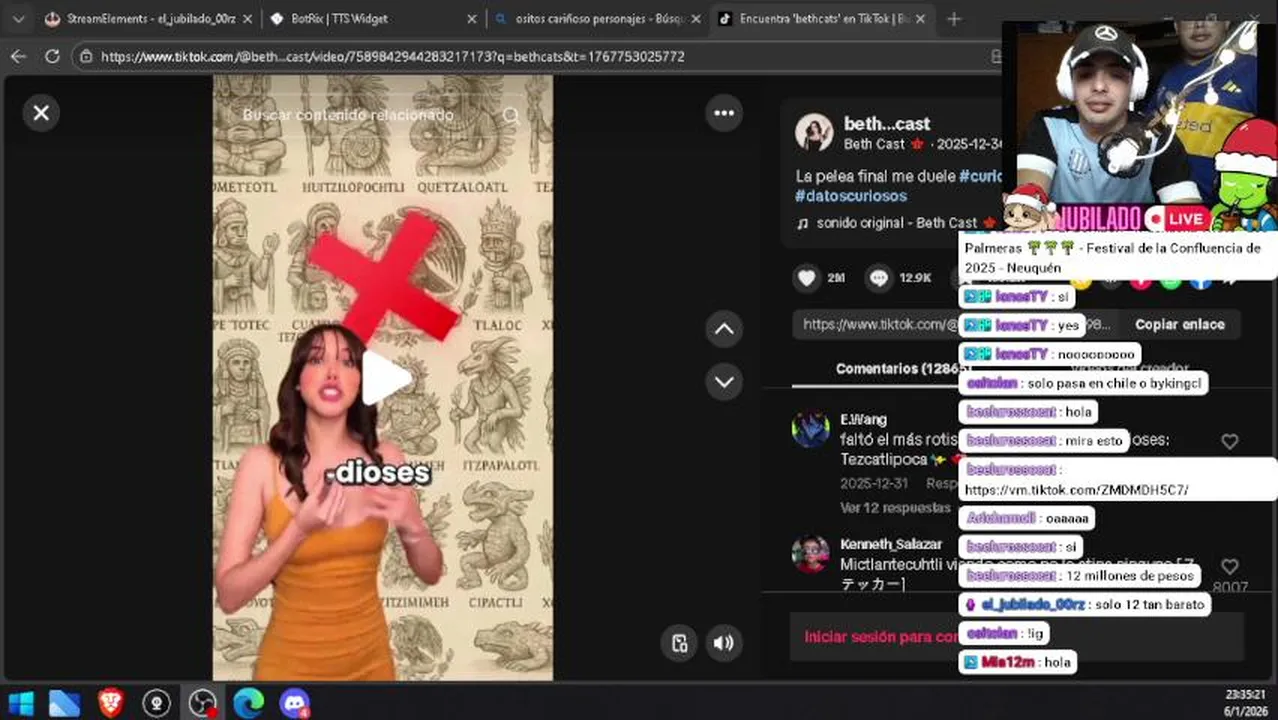Close the StreamElements tab
Viewport: 1278px width, 720px height.
tap(246, 19)
